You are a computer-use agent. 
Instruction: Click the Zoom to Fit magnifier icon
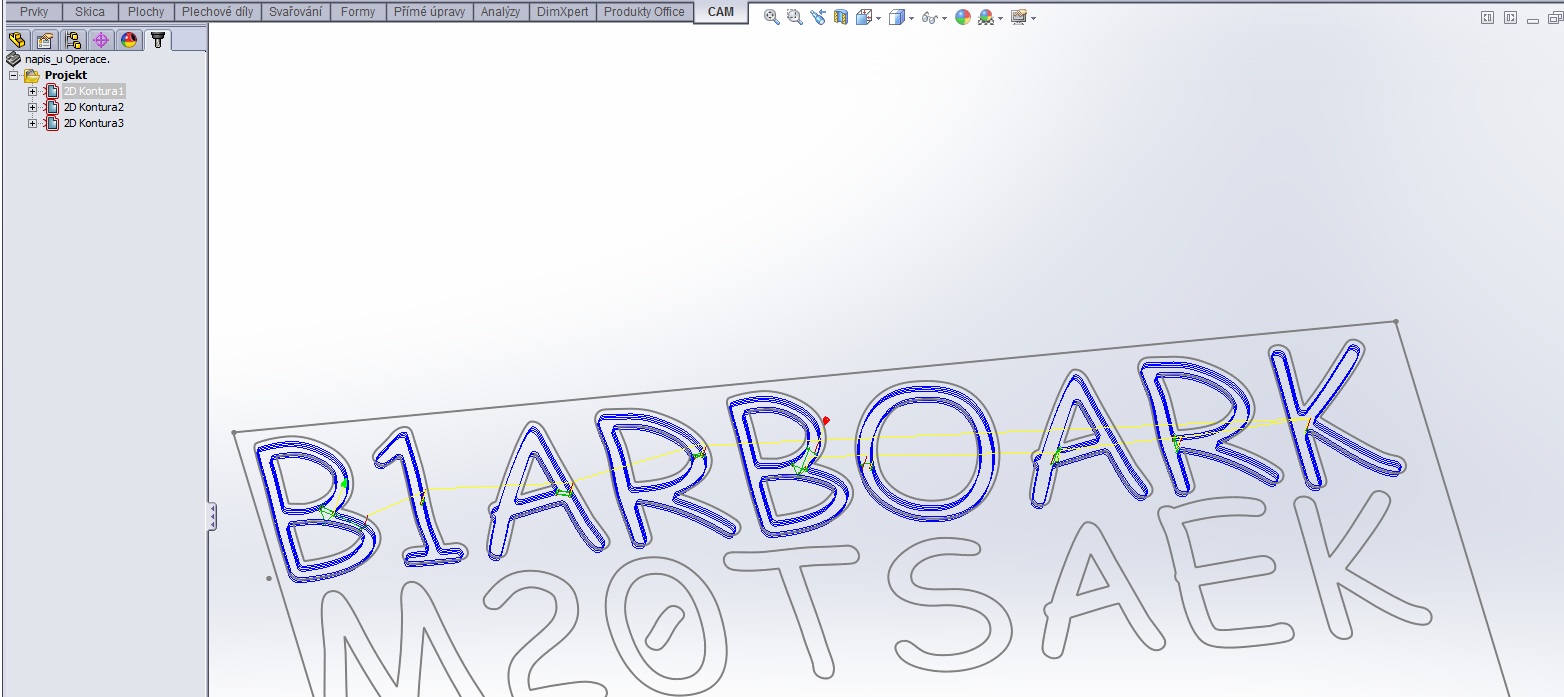[771, 17]
